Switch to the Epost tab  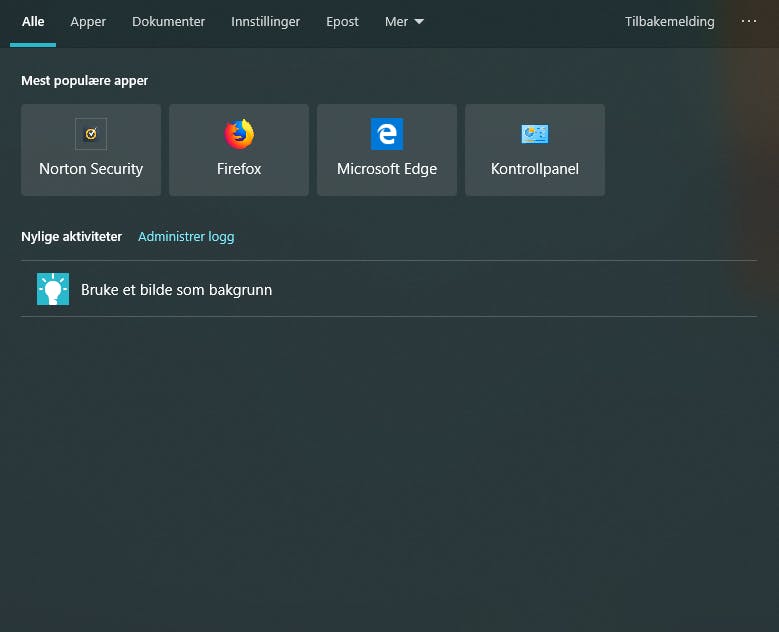[342, 22]
